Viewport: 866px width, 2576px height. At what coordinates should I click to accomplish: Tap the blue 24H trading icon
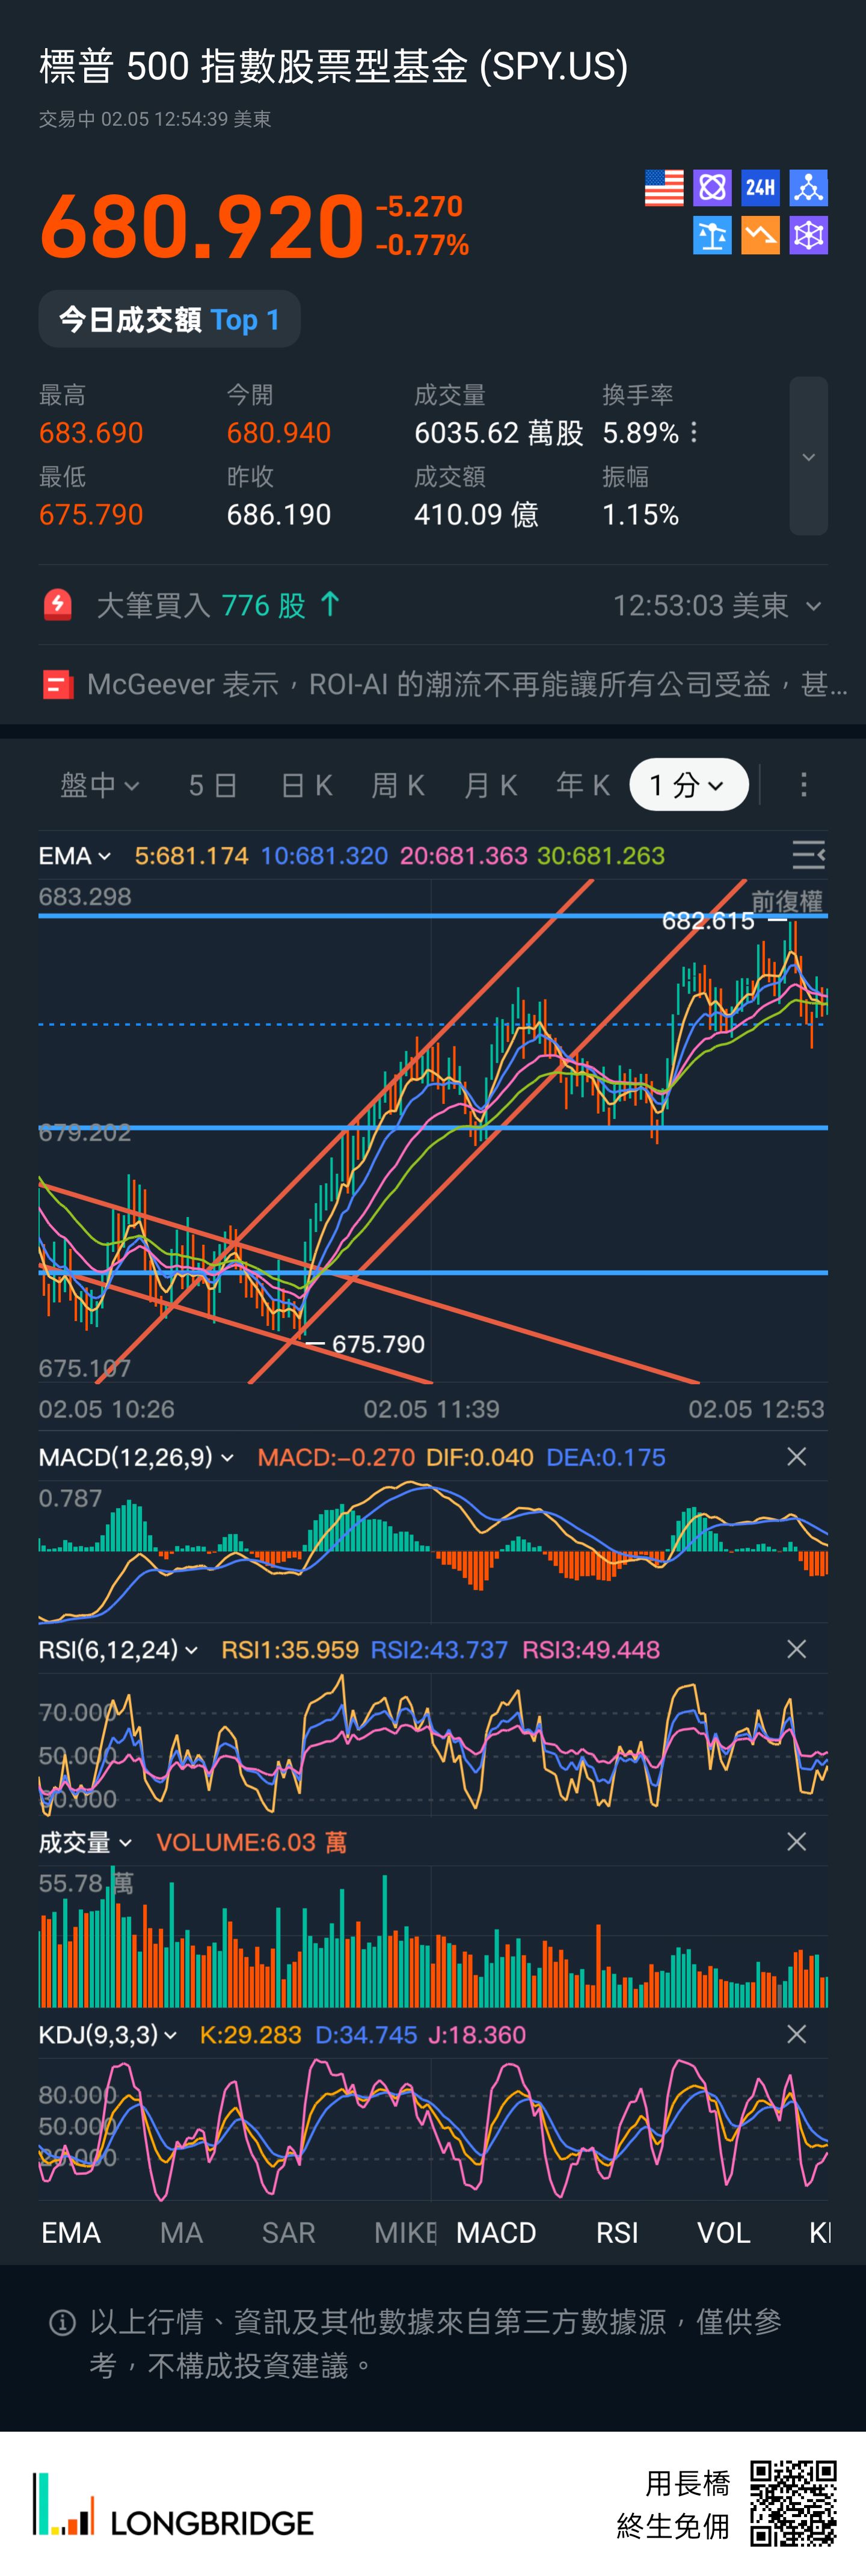760,187
